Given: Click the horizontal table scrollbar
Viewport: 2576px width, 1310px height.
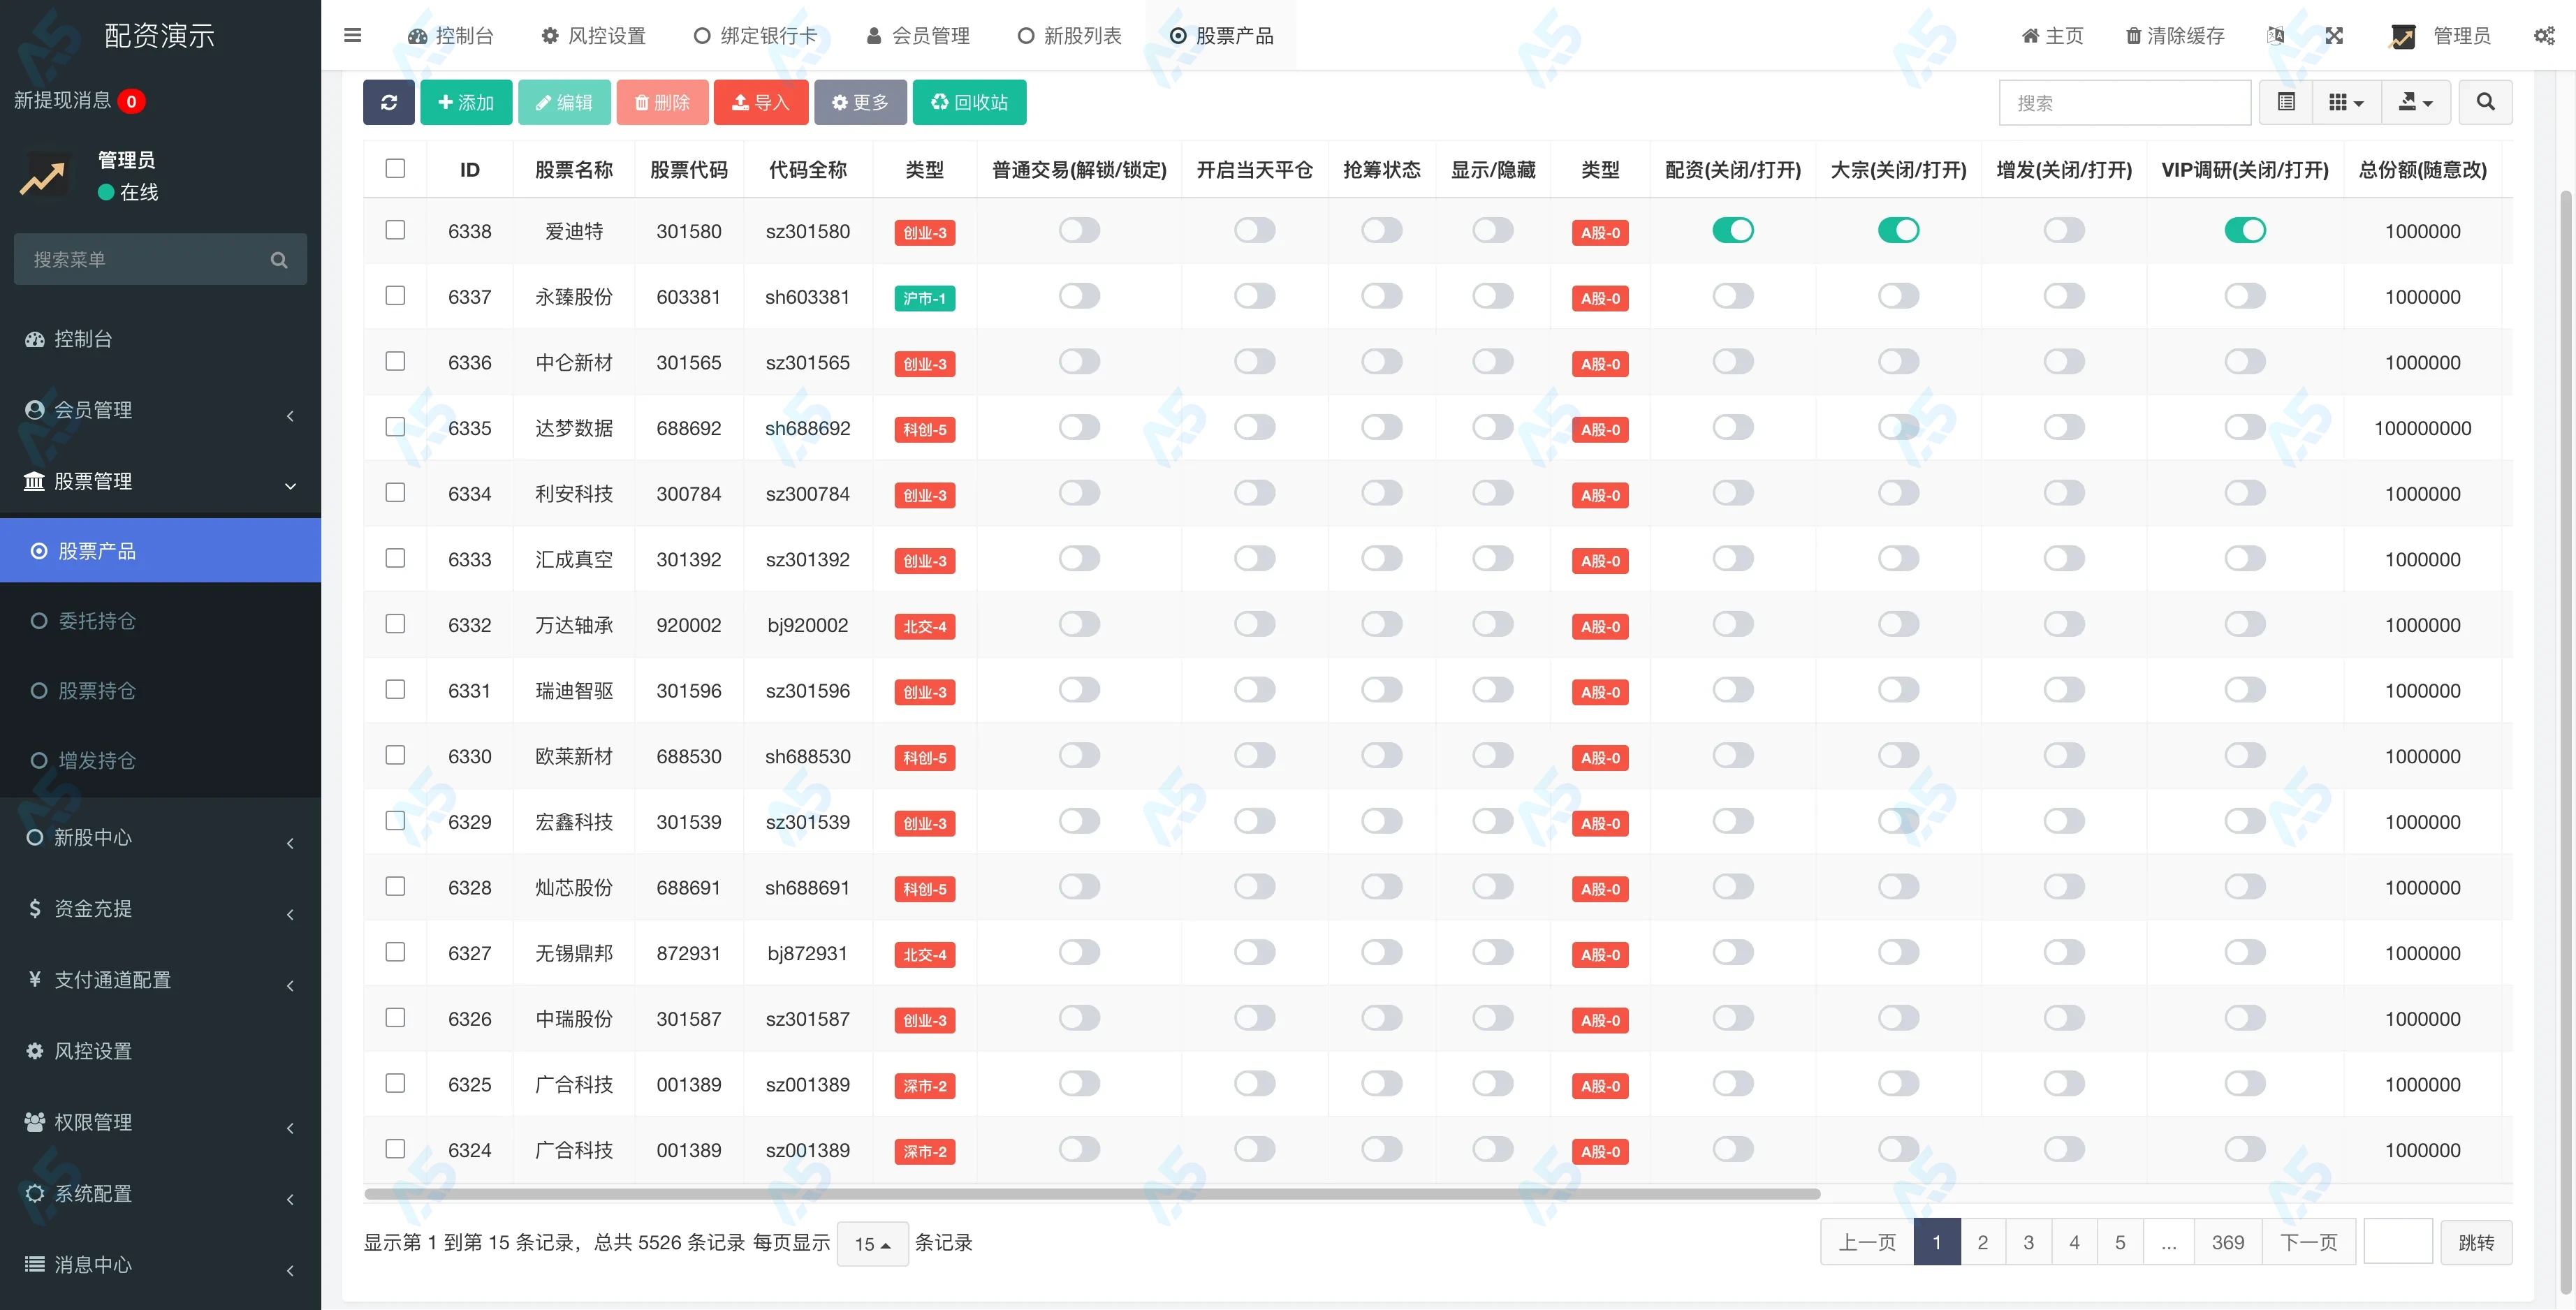Looking at the screenshot, I should [1091, 1194].
